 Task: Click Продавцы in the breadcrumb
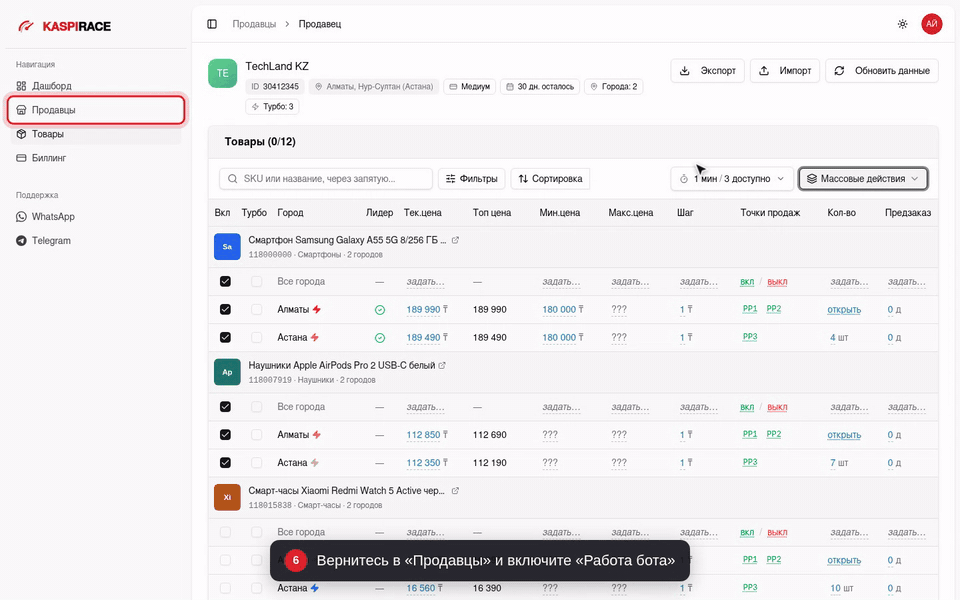tap(254, 24)
